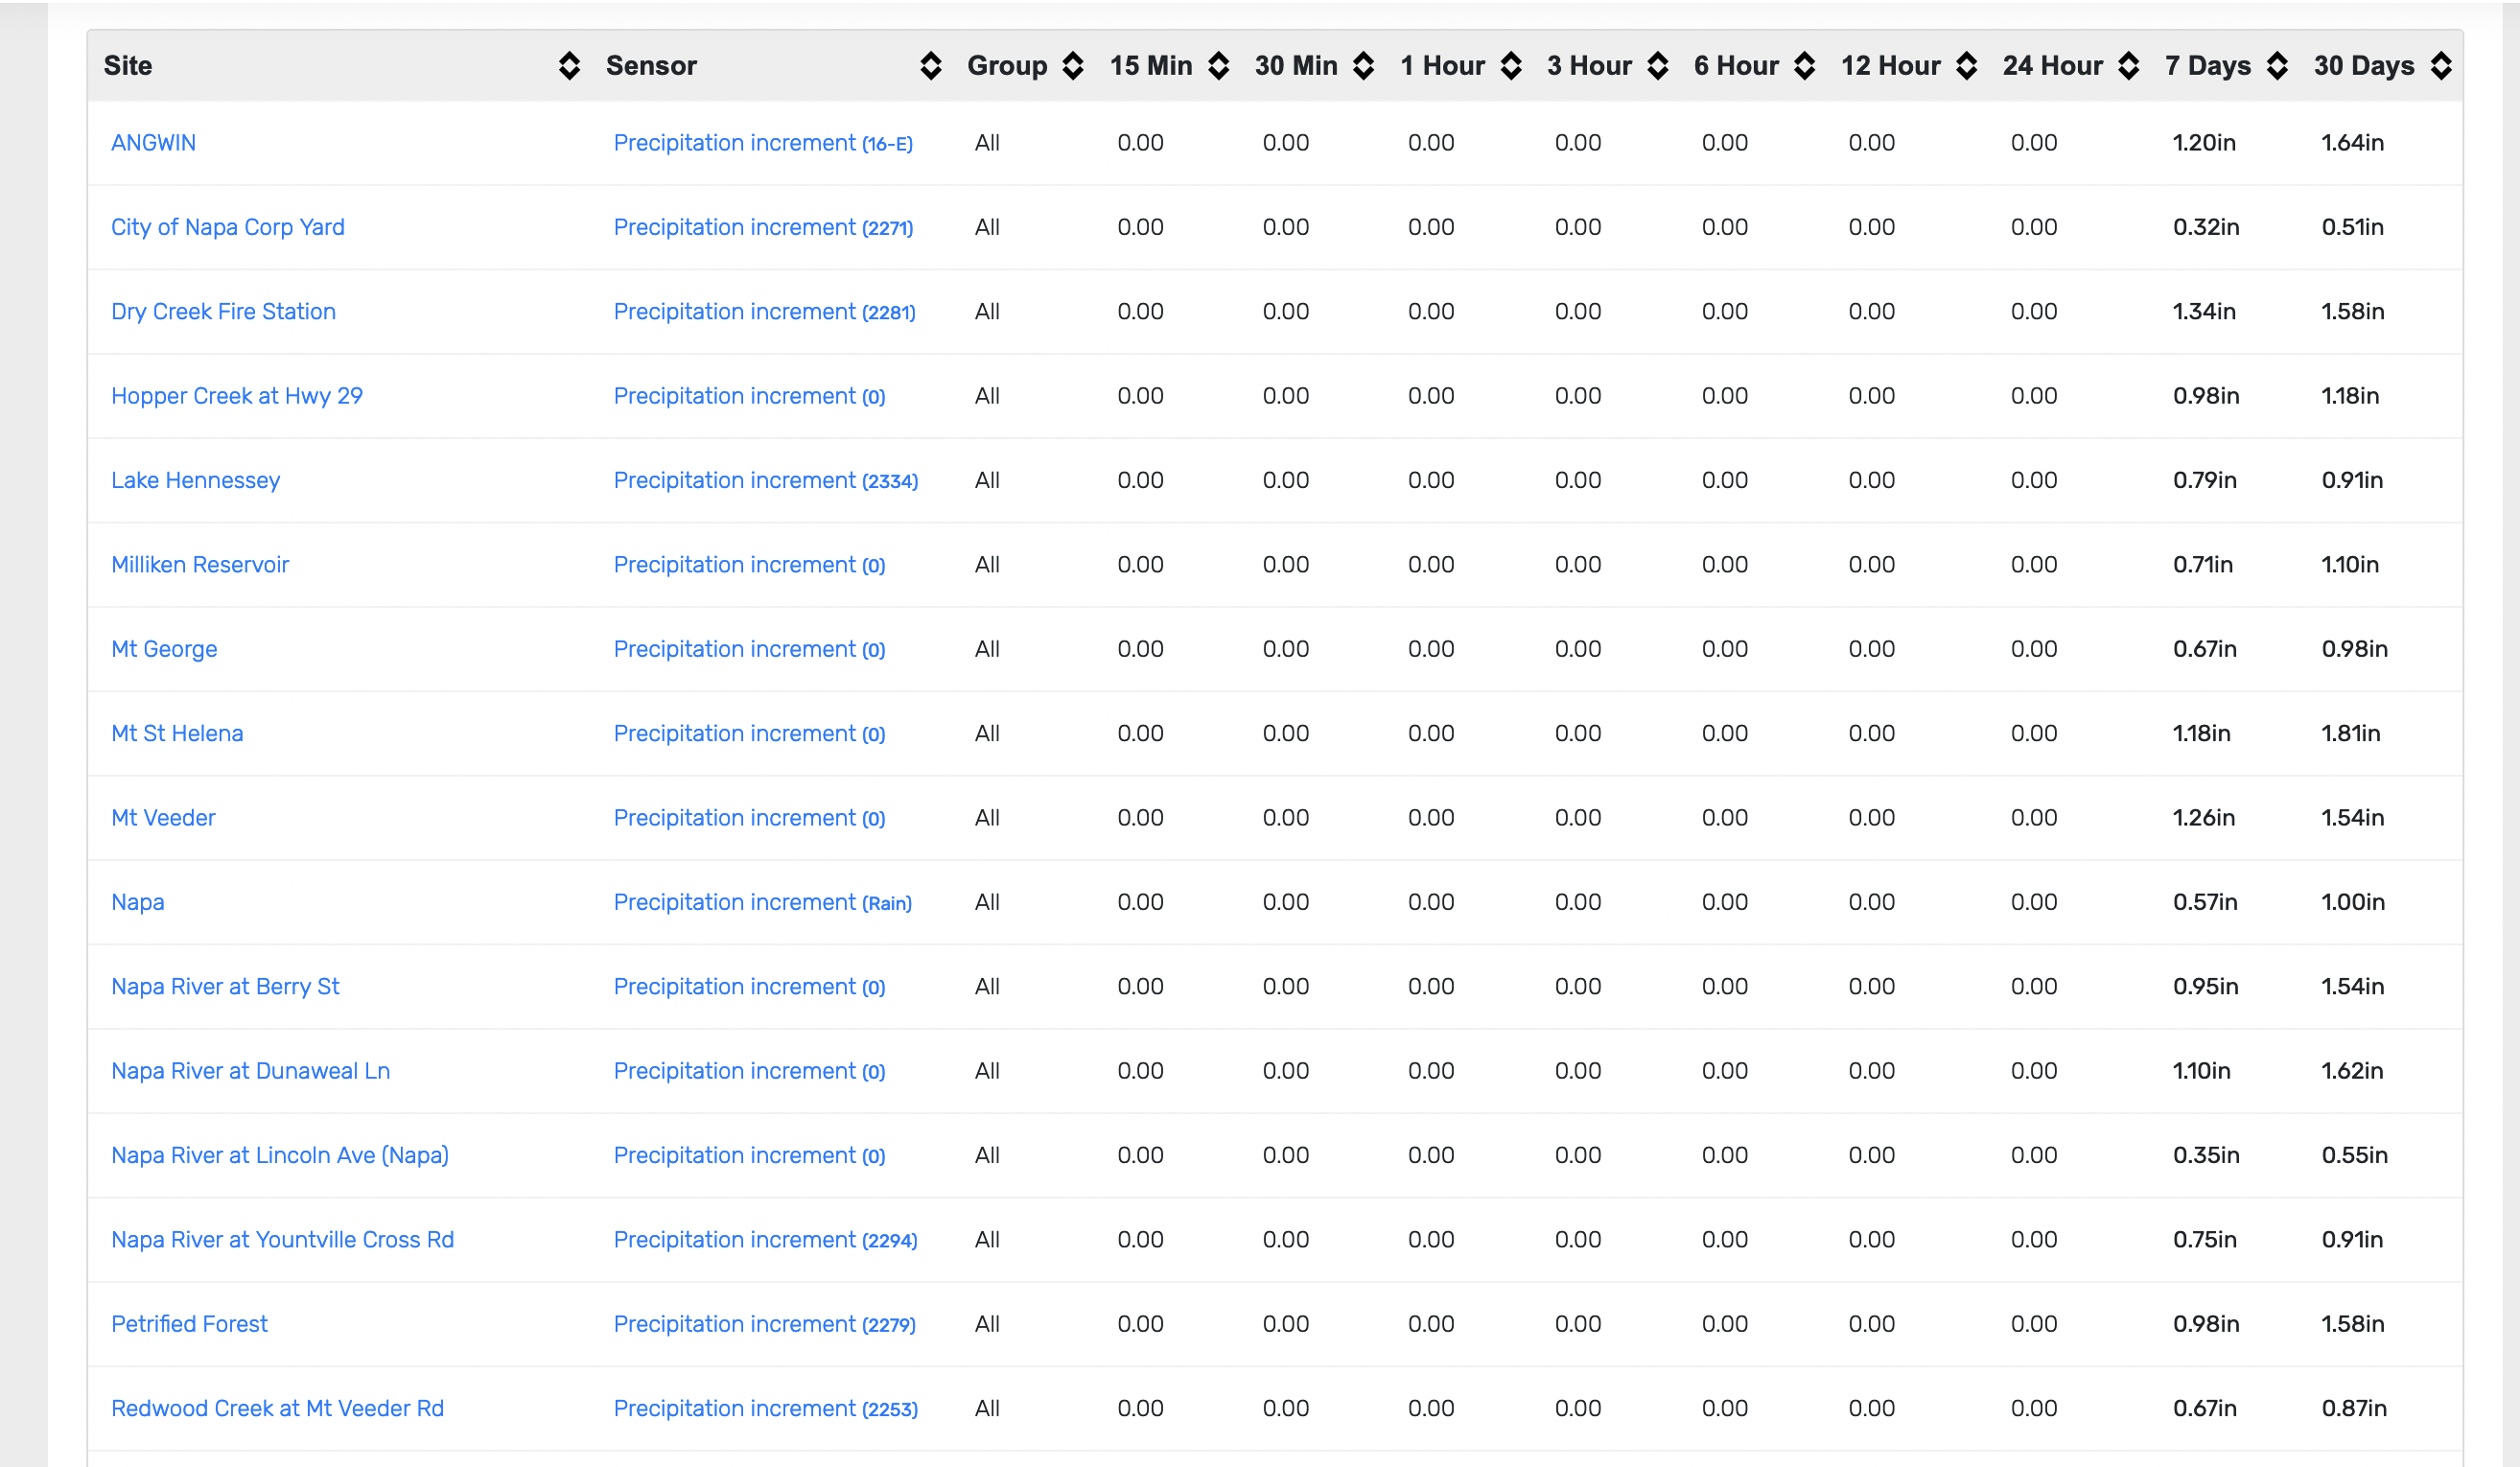Viewport: 2520px width, 1467px height.
Task: Sort by 24 Hour column icon
Action: pyautogui.click(x=2129, y=66)
